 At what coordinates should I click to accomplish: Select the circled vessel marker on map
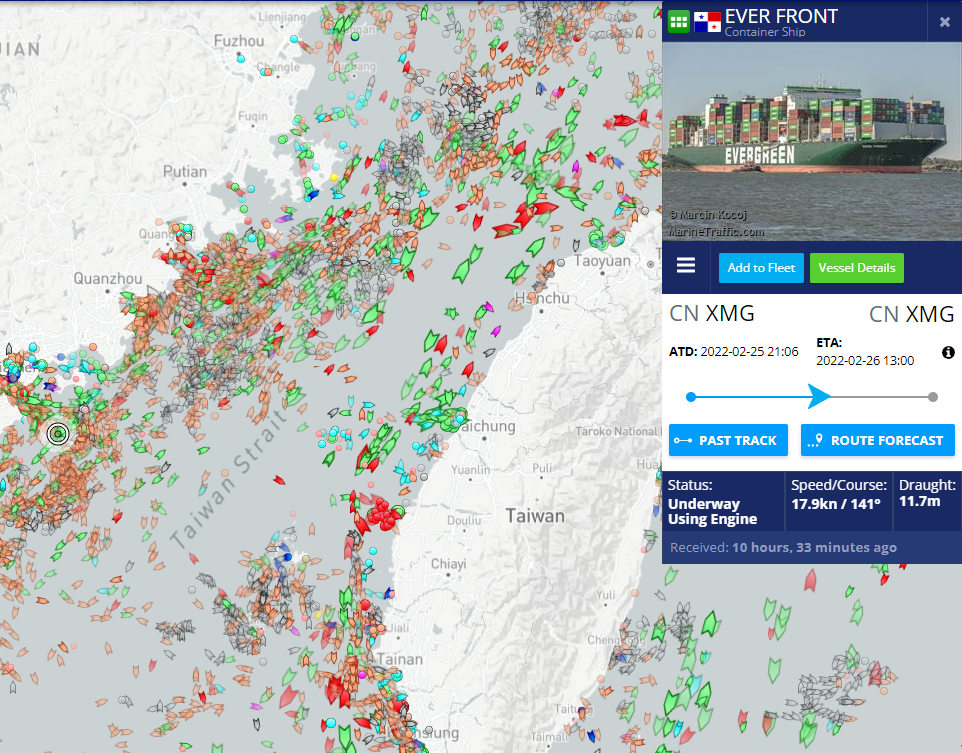pyautogui.click(x=58, y=433)
